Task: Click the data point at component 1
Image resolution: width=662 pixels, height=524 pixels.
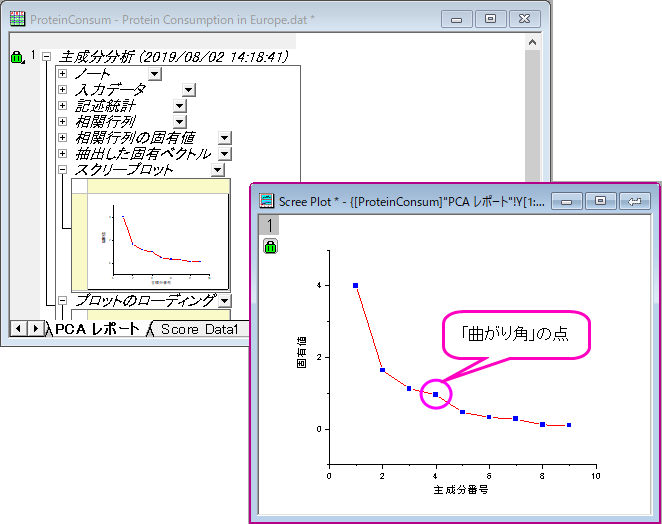Action: [355, 285]
